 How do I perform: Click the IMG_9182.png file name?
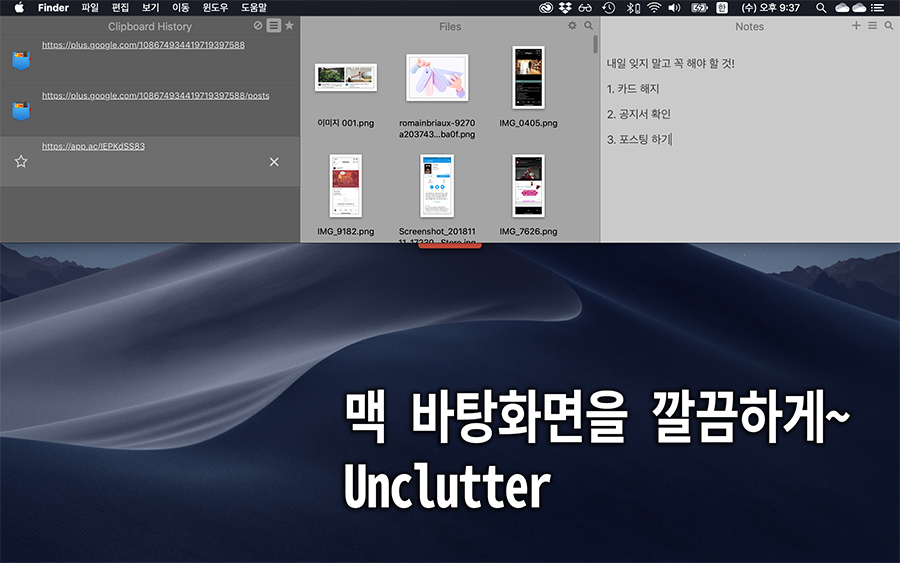point(346,231)
